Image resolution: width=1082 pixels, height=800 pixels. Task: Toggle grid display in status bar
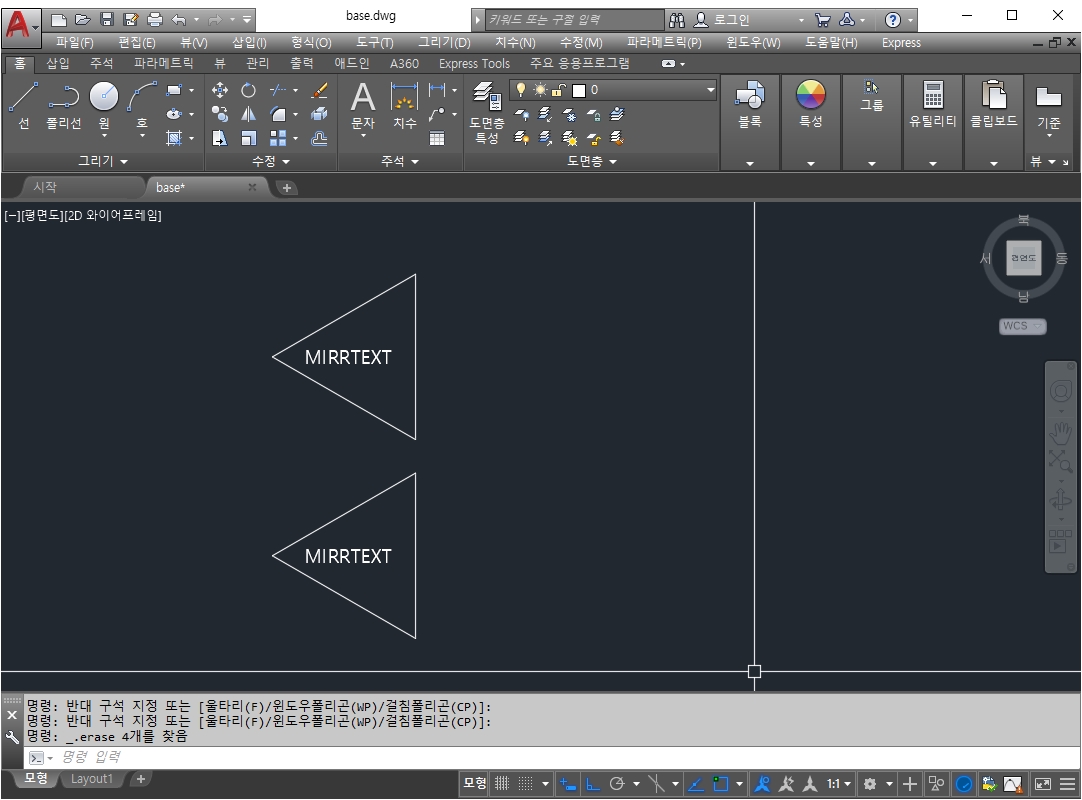coord(502,783)
